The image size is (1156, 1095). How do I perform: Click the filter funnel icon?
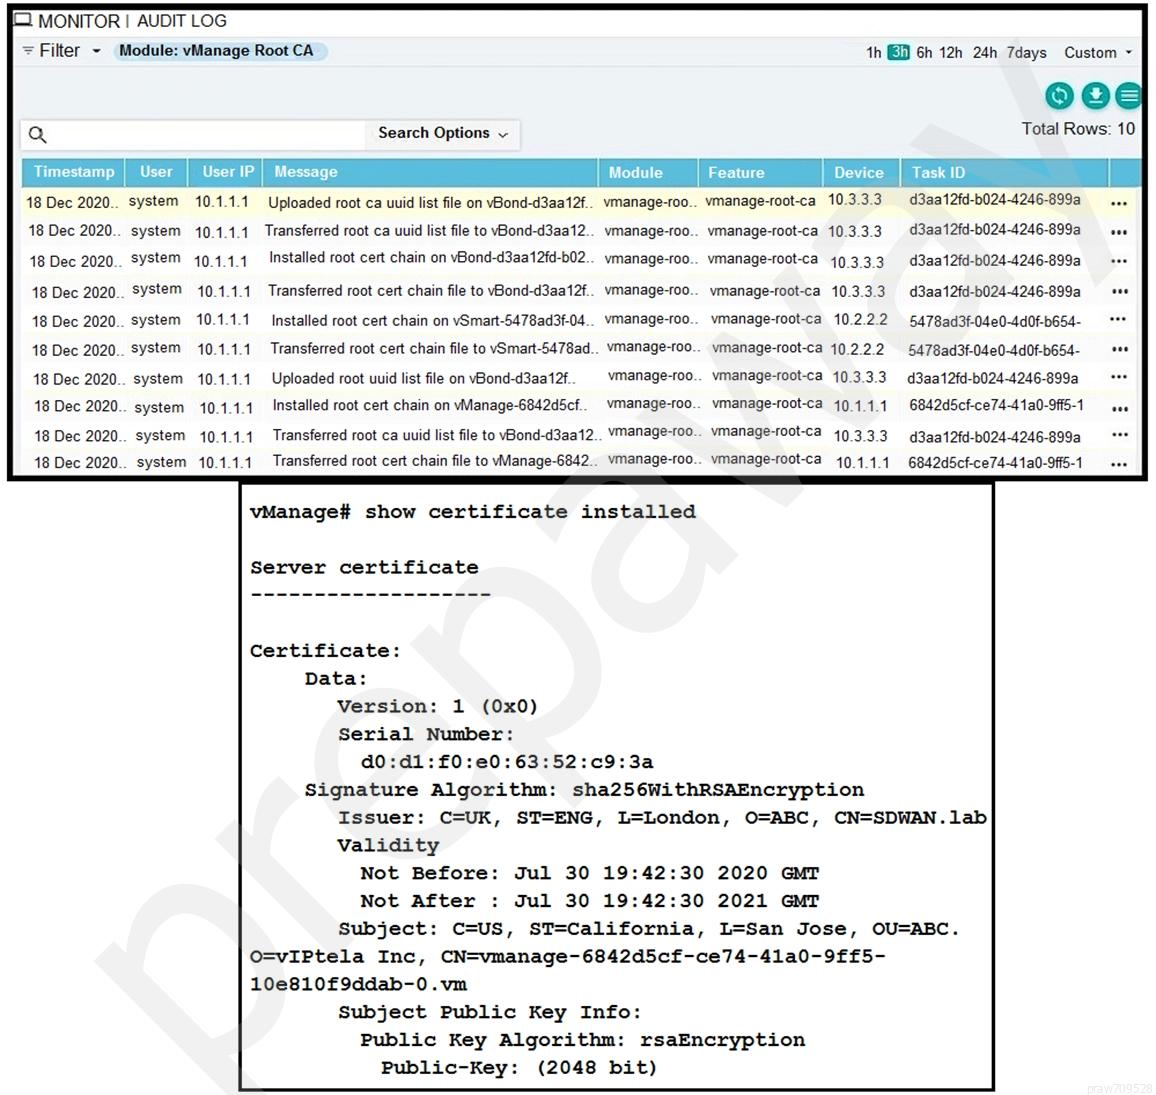(28, 51)
